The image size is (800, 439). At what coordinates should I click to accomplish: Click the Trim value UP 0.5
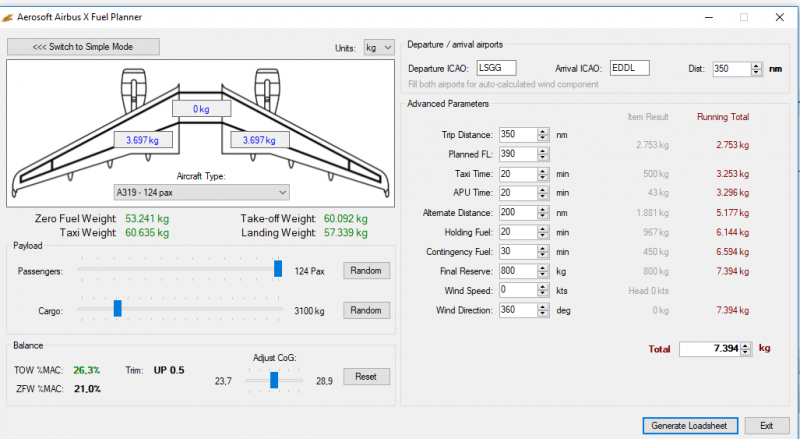[x=169, y=370]
